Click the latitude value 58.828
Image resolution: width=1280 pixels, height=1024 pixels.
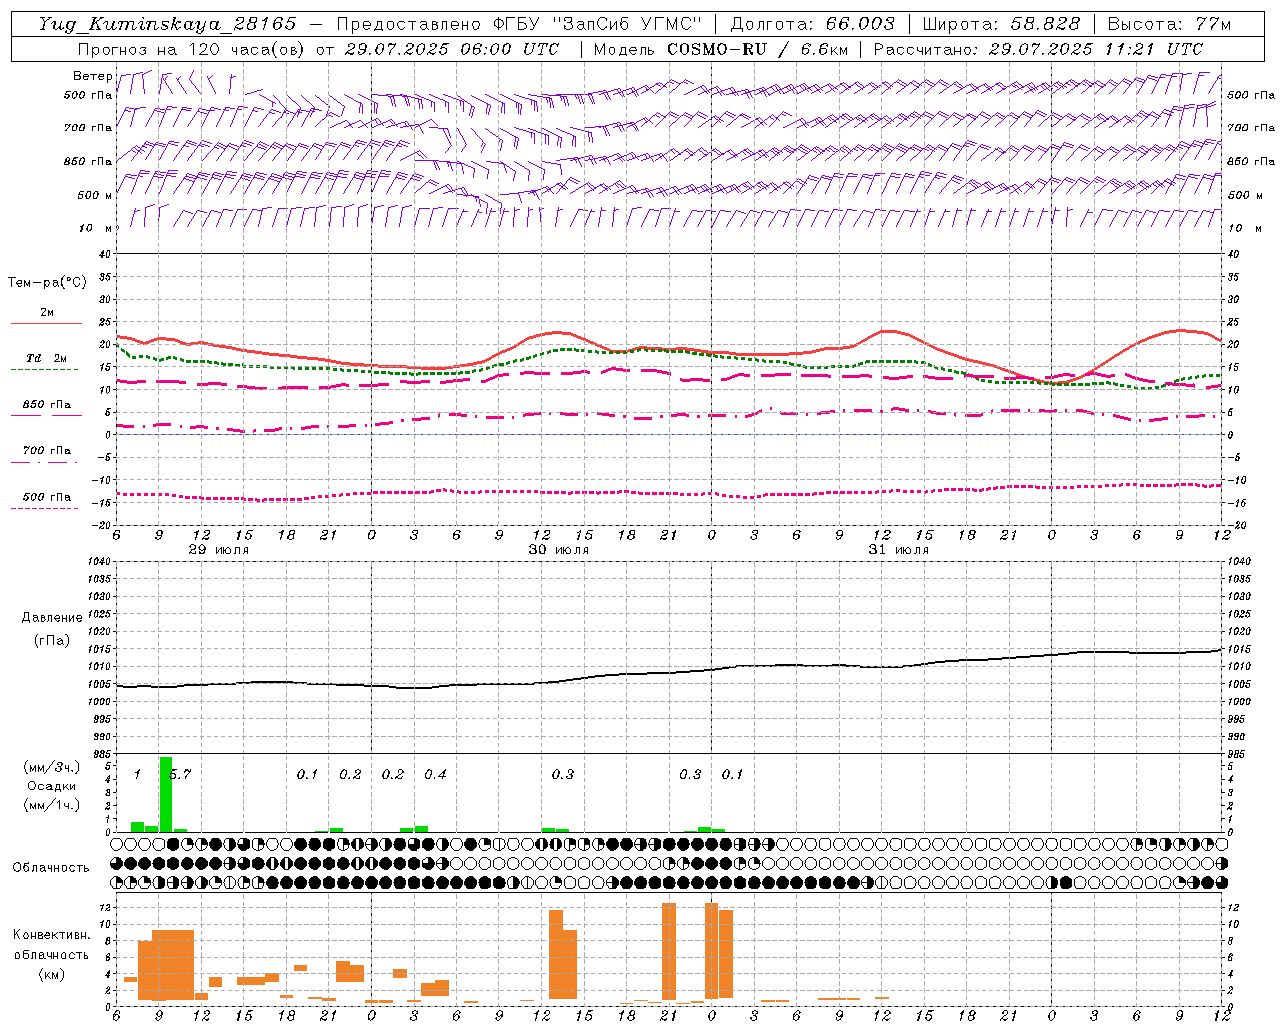(x=1045, y=24)
